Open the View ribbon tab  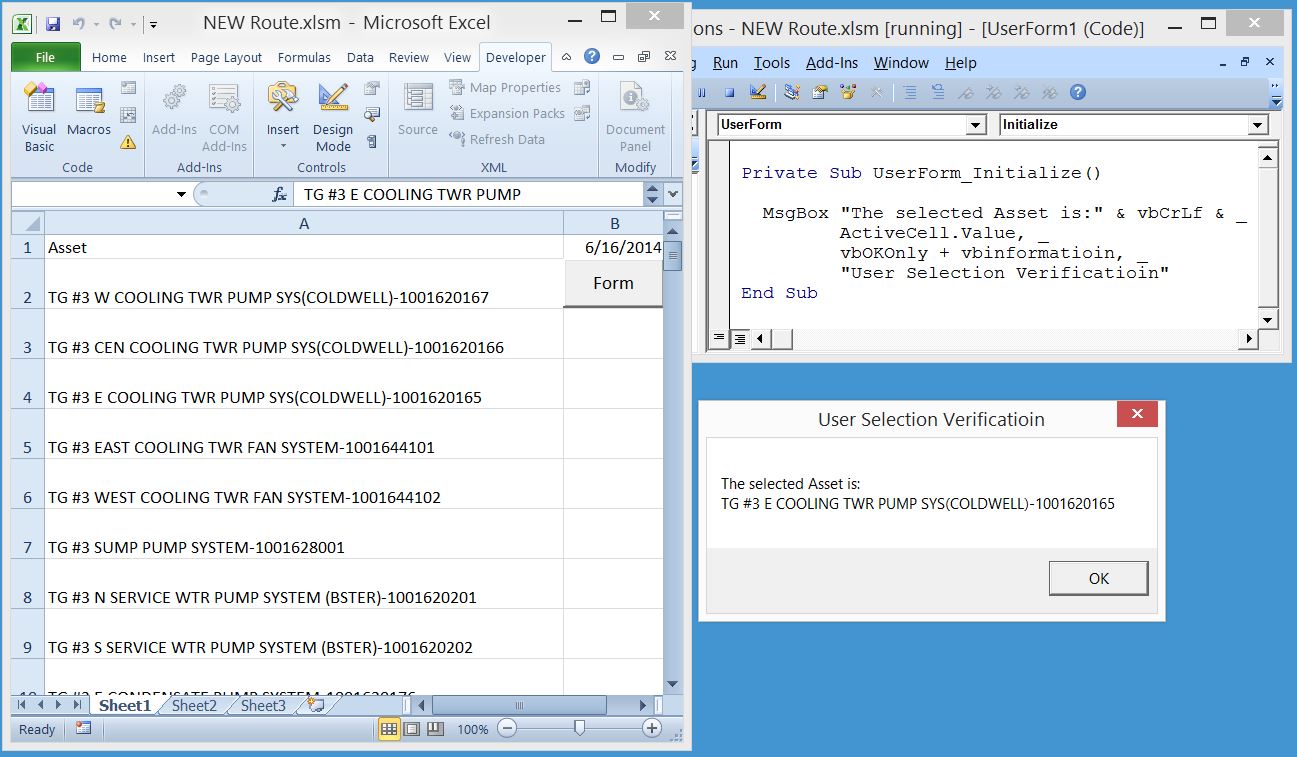[457, 58]
